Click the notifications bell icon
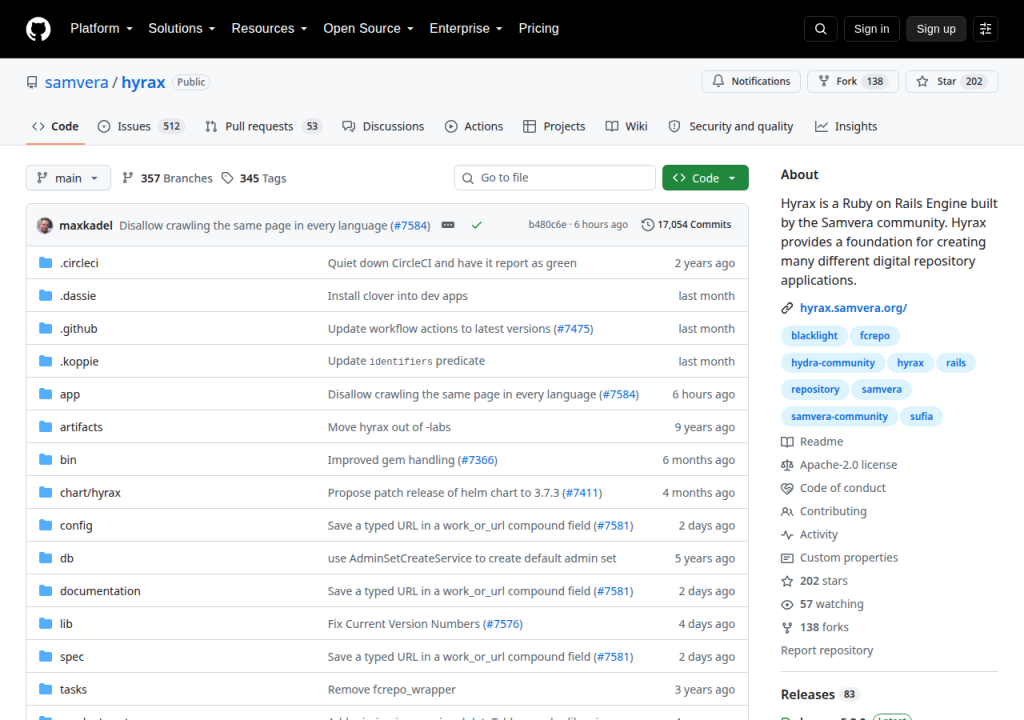The height and width of the screenshot is (720, 1024). 718,81
